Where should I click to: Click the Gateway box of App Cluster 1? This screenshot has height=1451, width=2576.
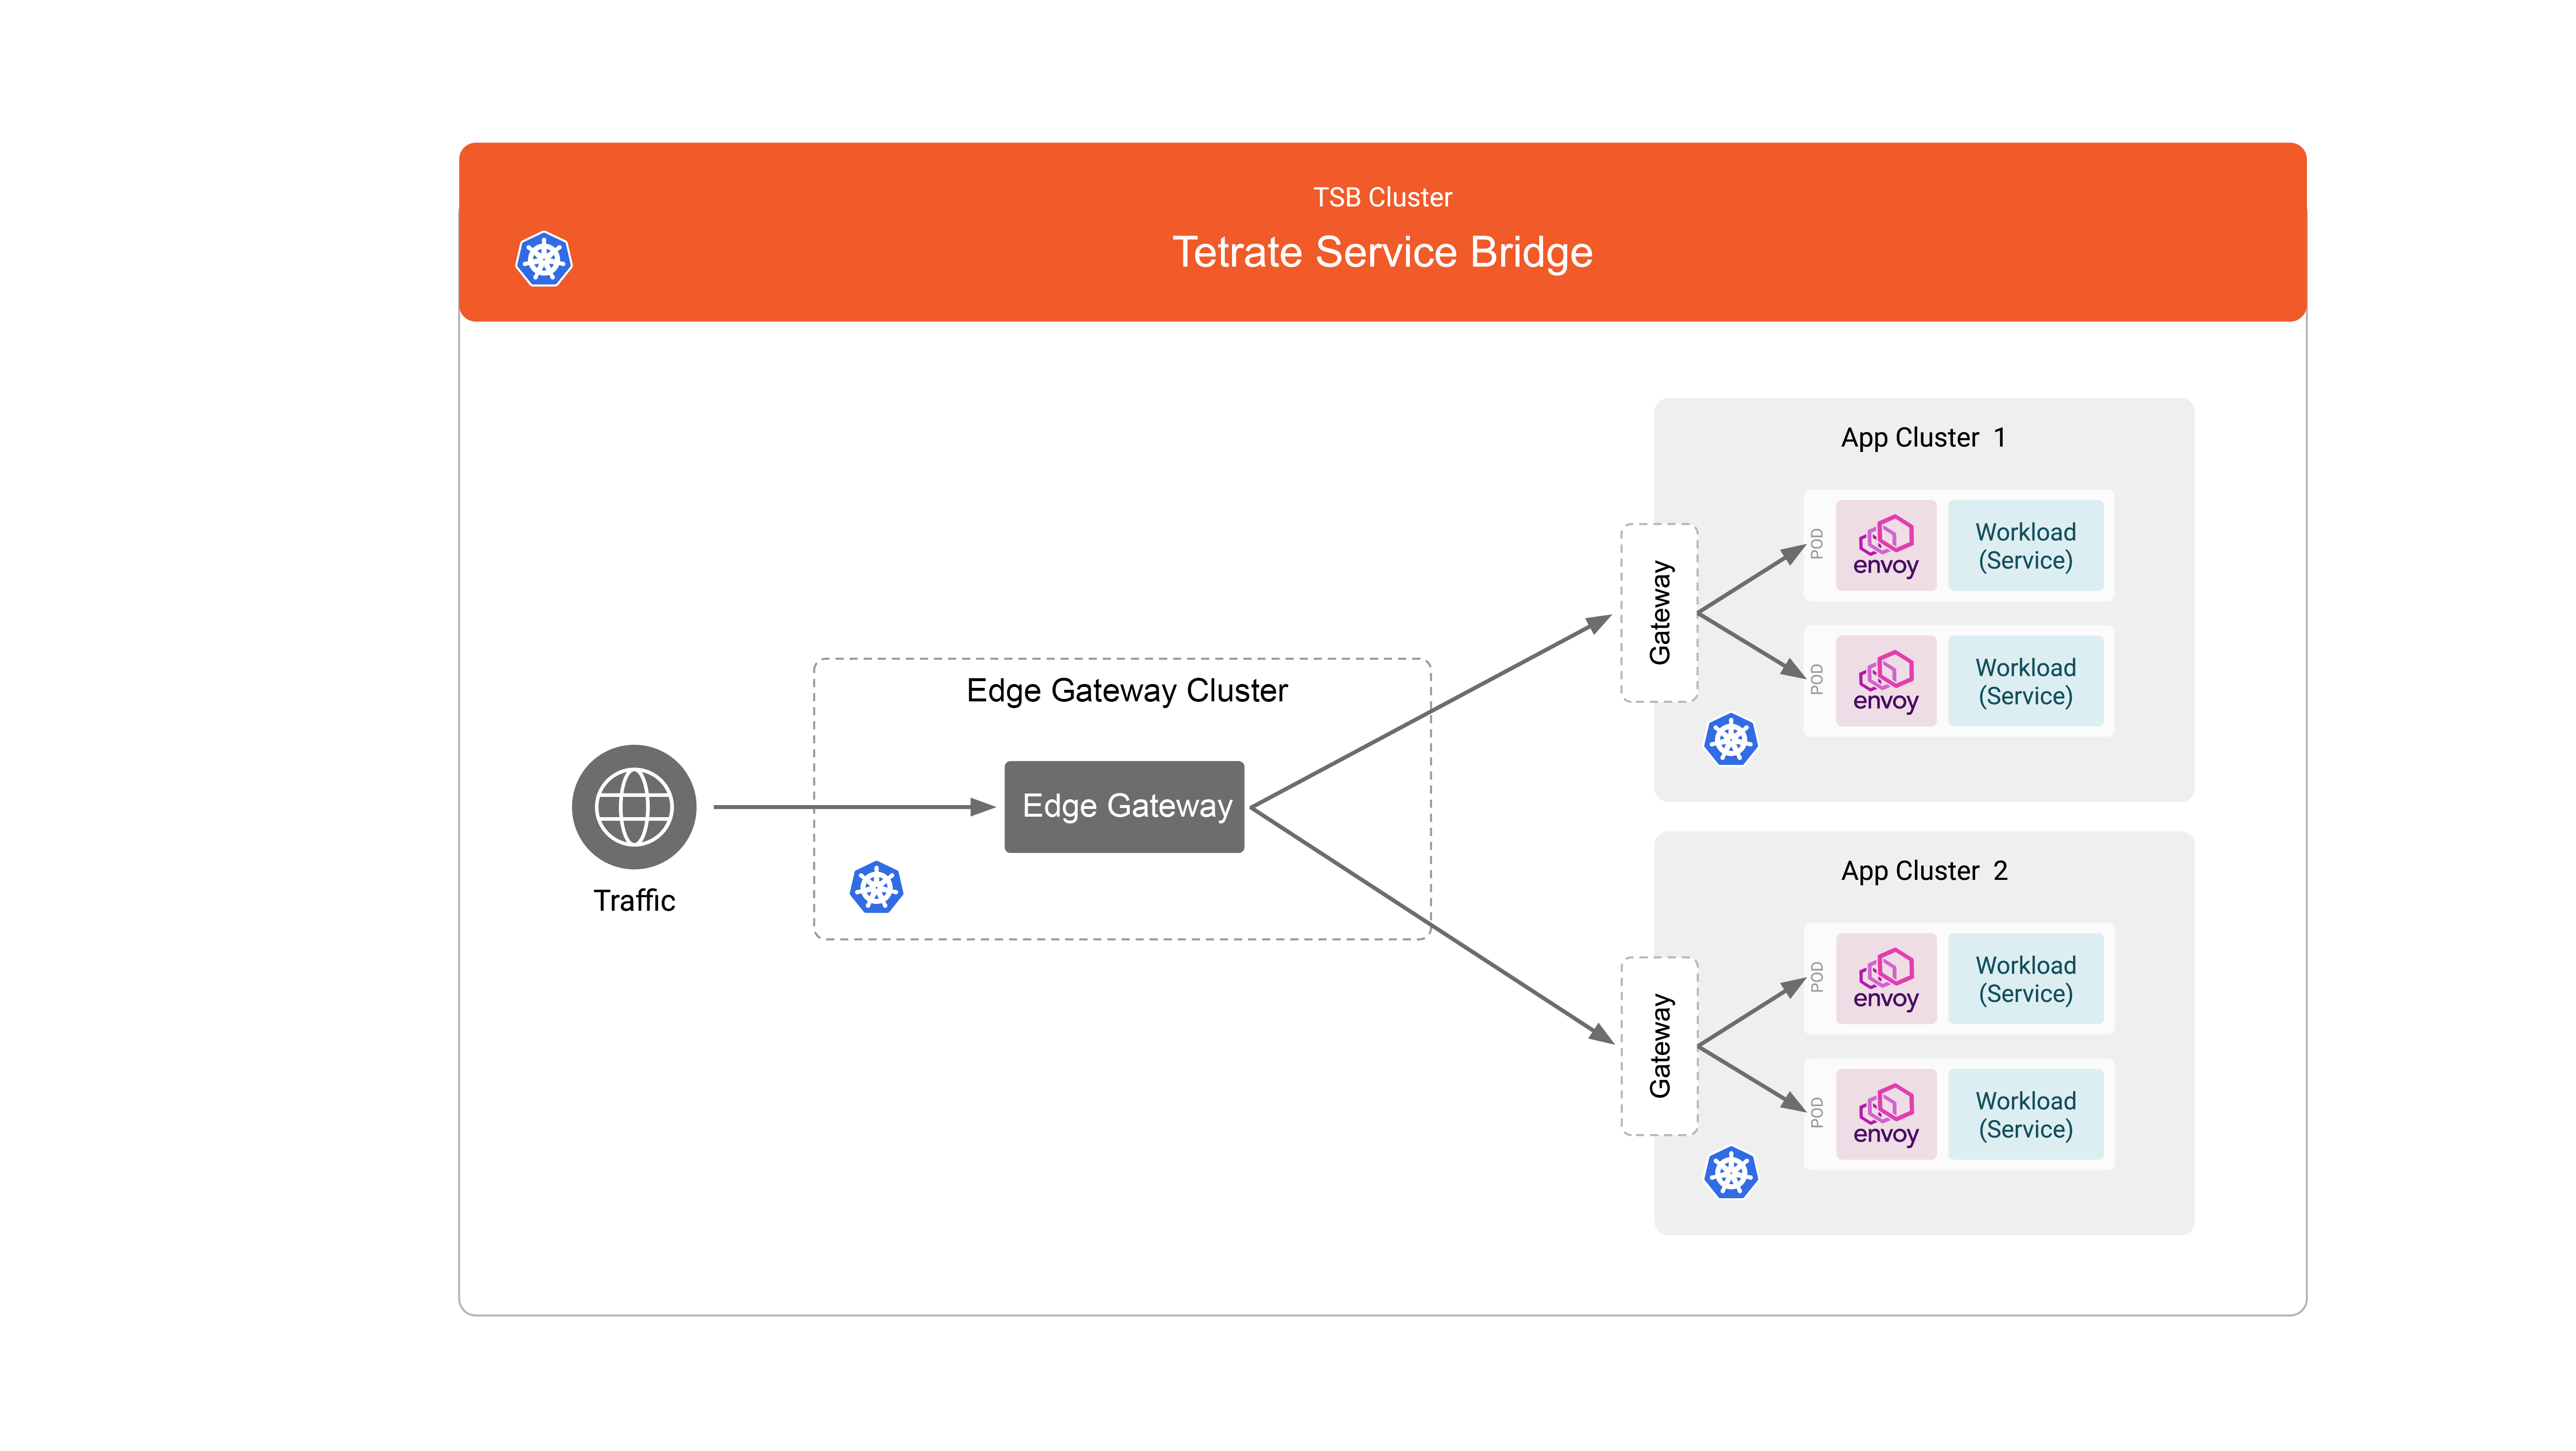click(1660, 613)
